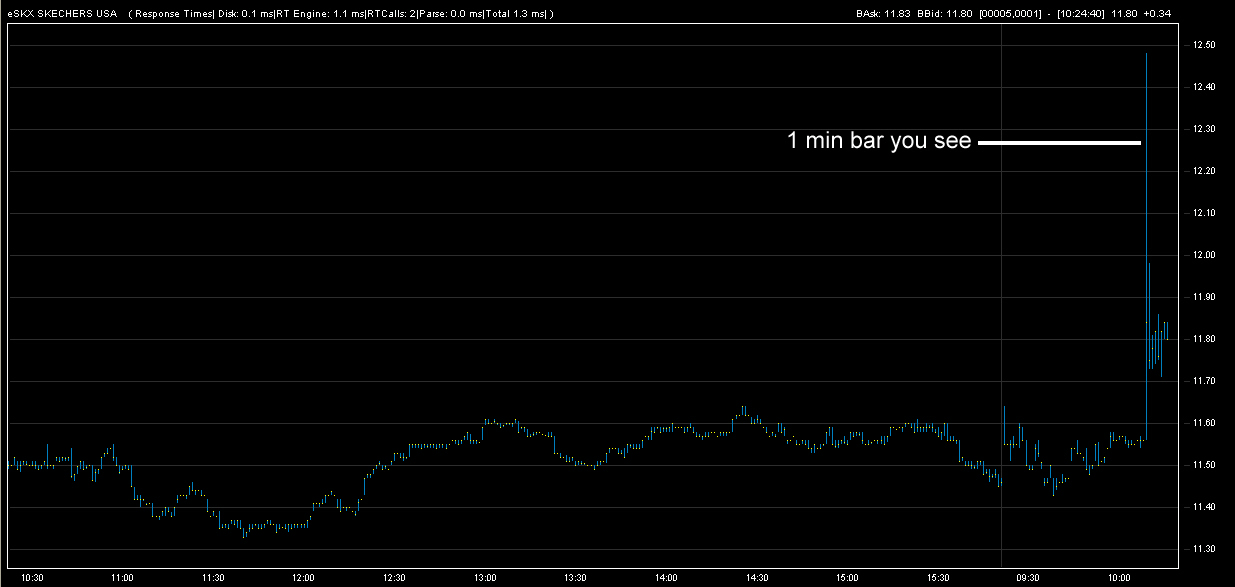Viewport: 1235px width, 587px height.
Task: Click the eSKX SKECHERS USA symbol title
Action: tap(62, 13)
